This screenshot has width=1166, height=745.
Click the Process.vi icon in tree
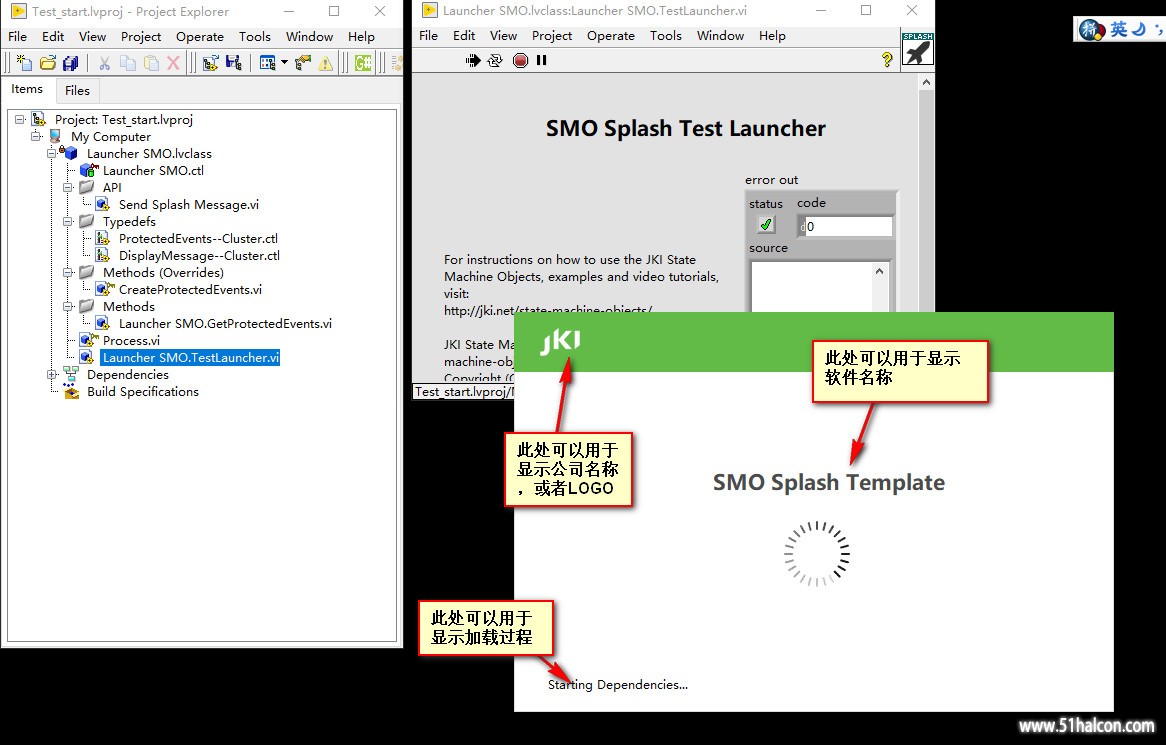88,340
